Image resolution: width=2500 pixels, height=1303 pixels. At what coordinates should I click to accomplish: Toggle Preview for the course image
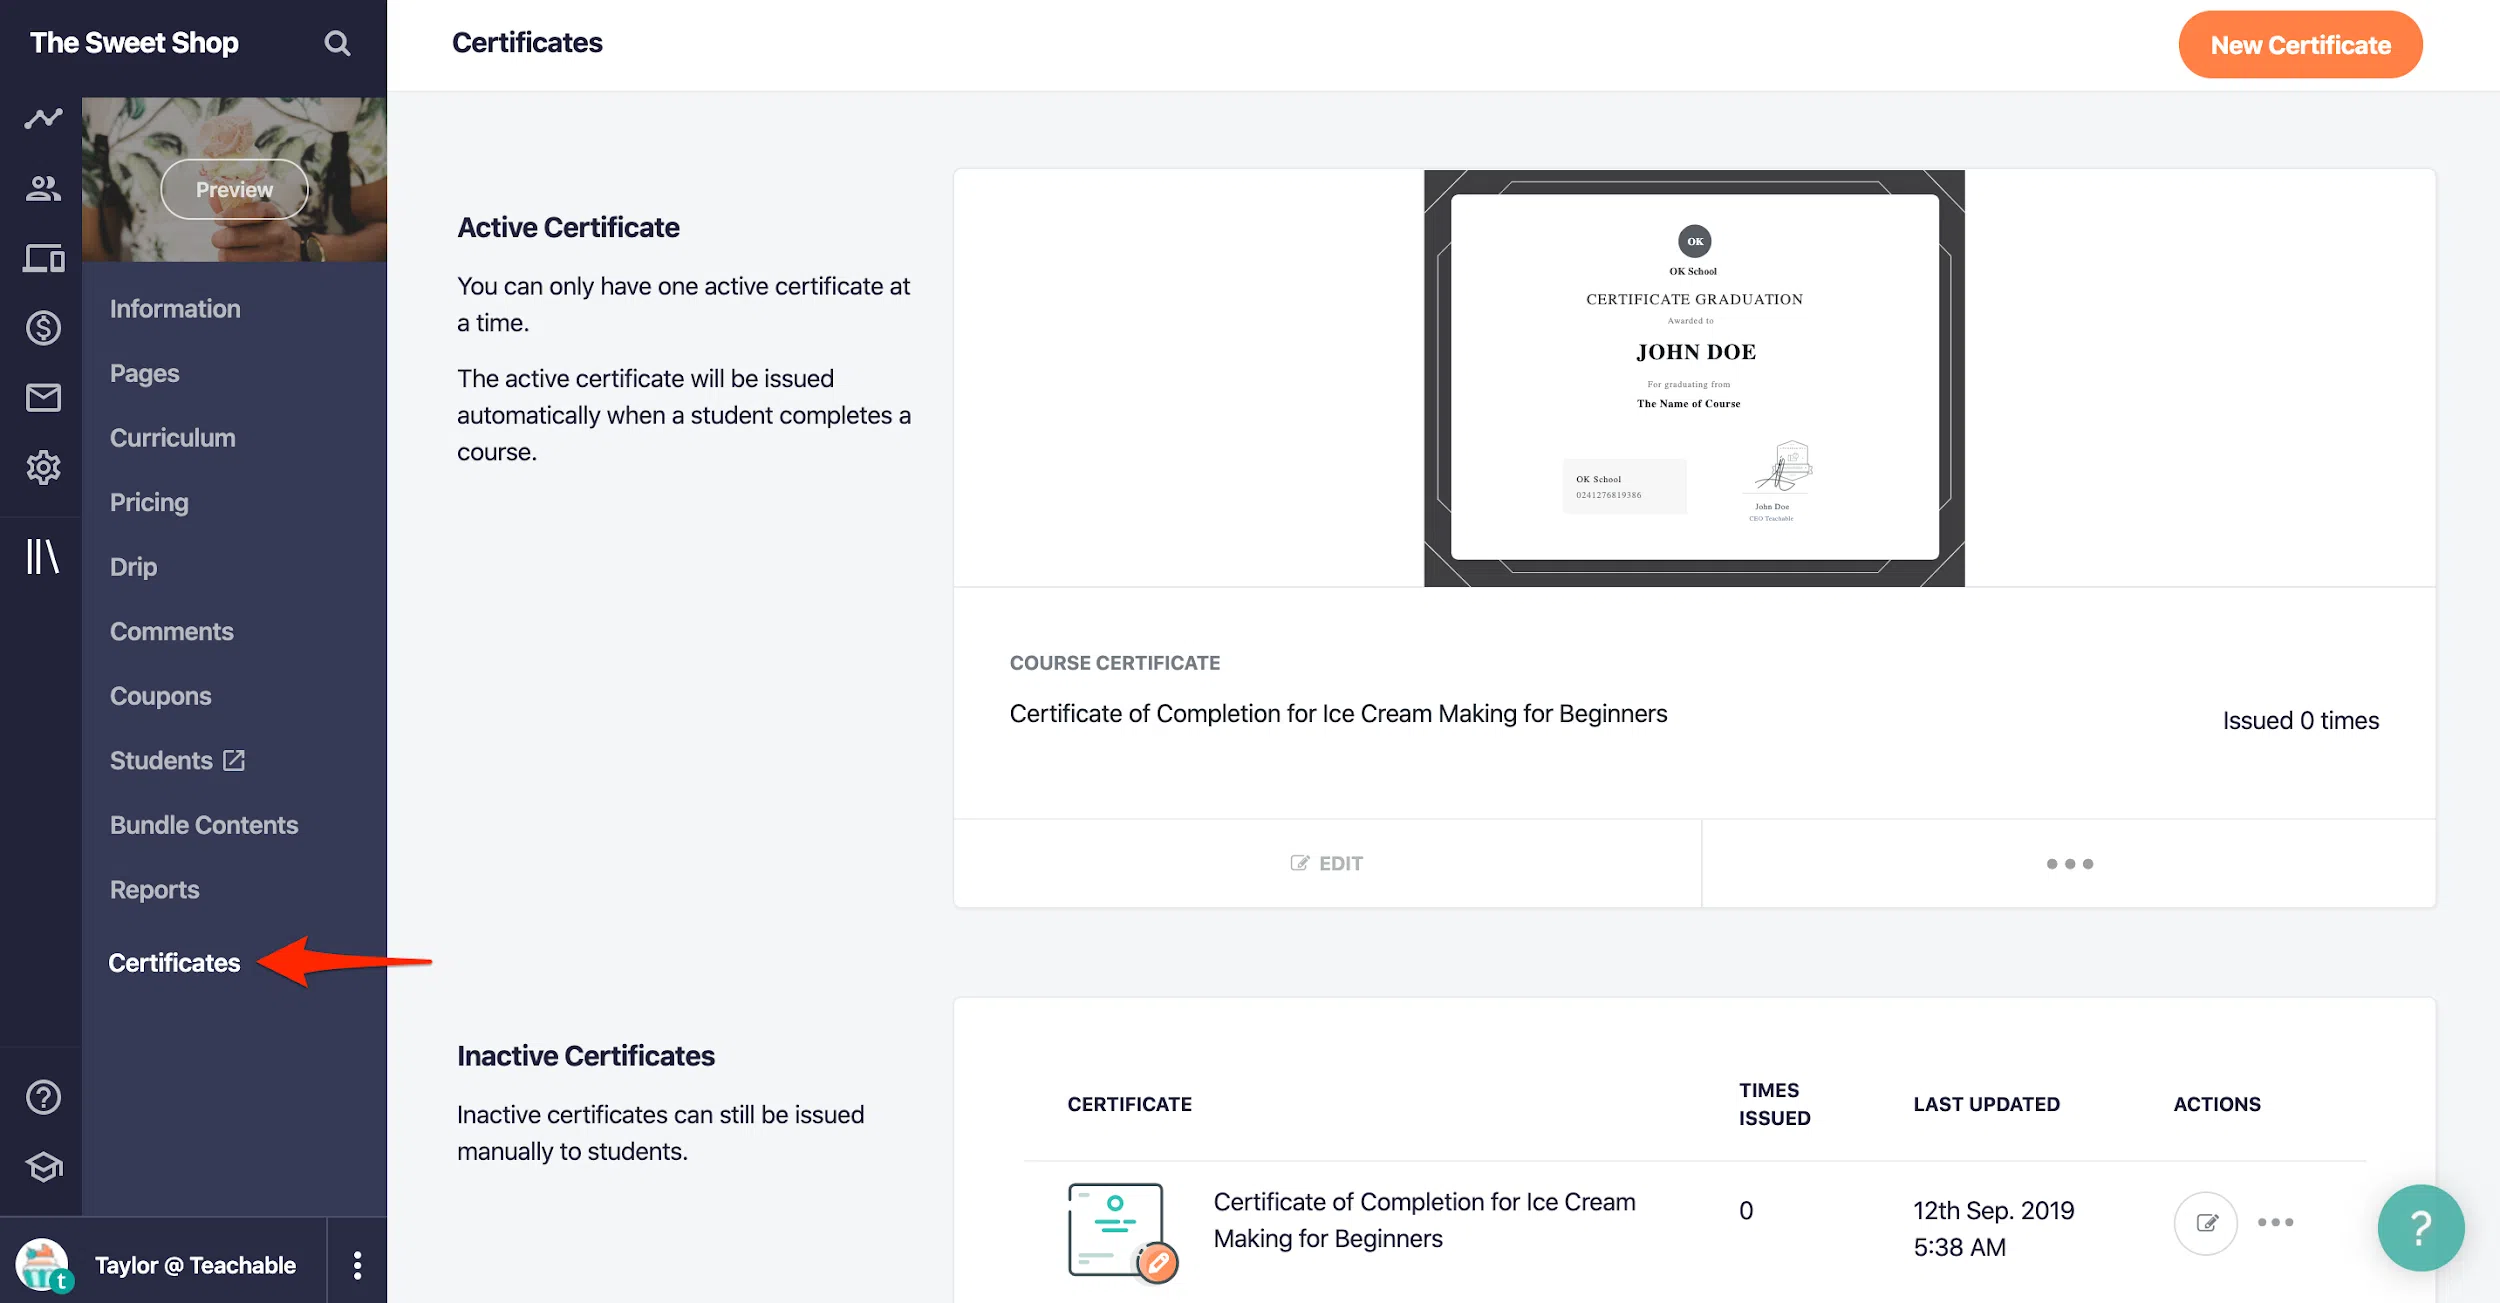pyautogui.click(x=231, y=187)
